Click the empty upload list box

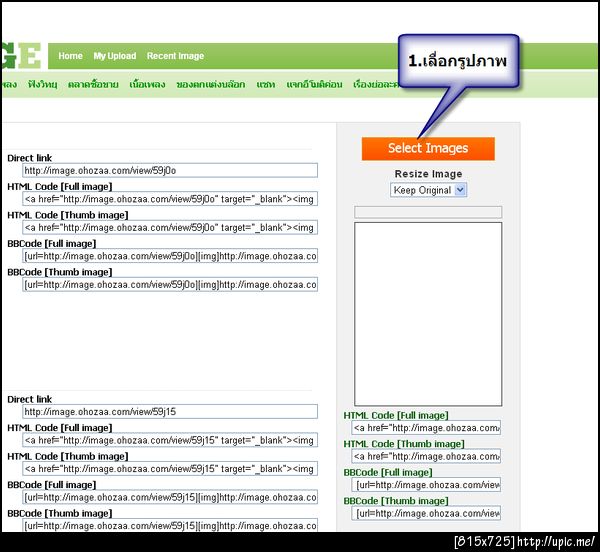coord(428,314)
